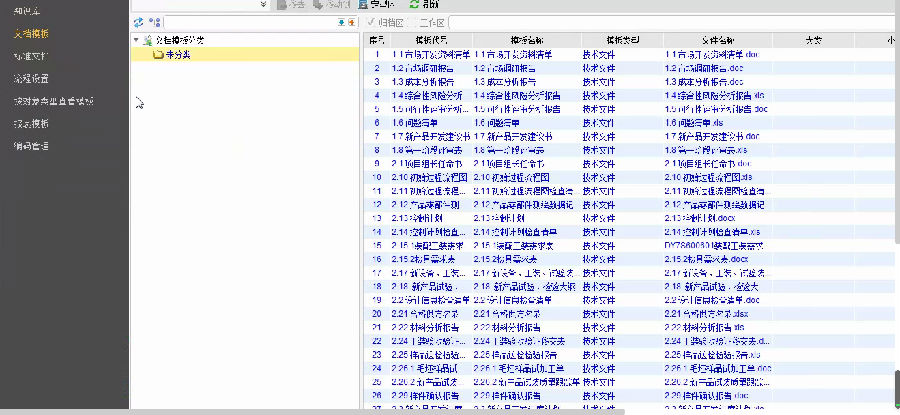This screenshot has height=415, width=900.
Task: Click the root icon of 文档模板分类 node
Action: pos(148,40)
